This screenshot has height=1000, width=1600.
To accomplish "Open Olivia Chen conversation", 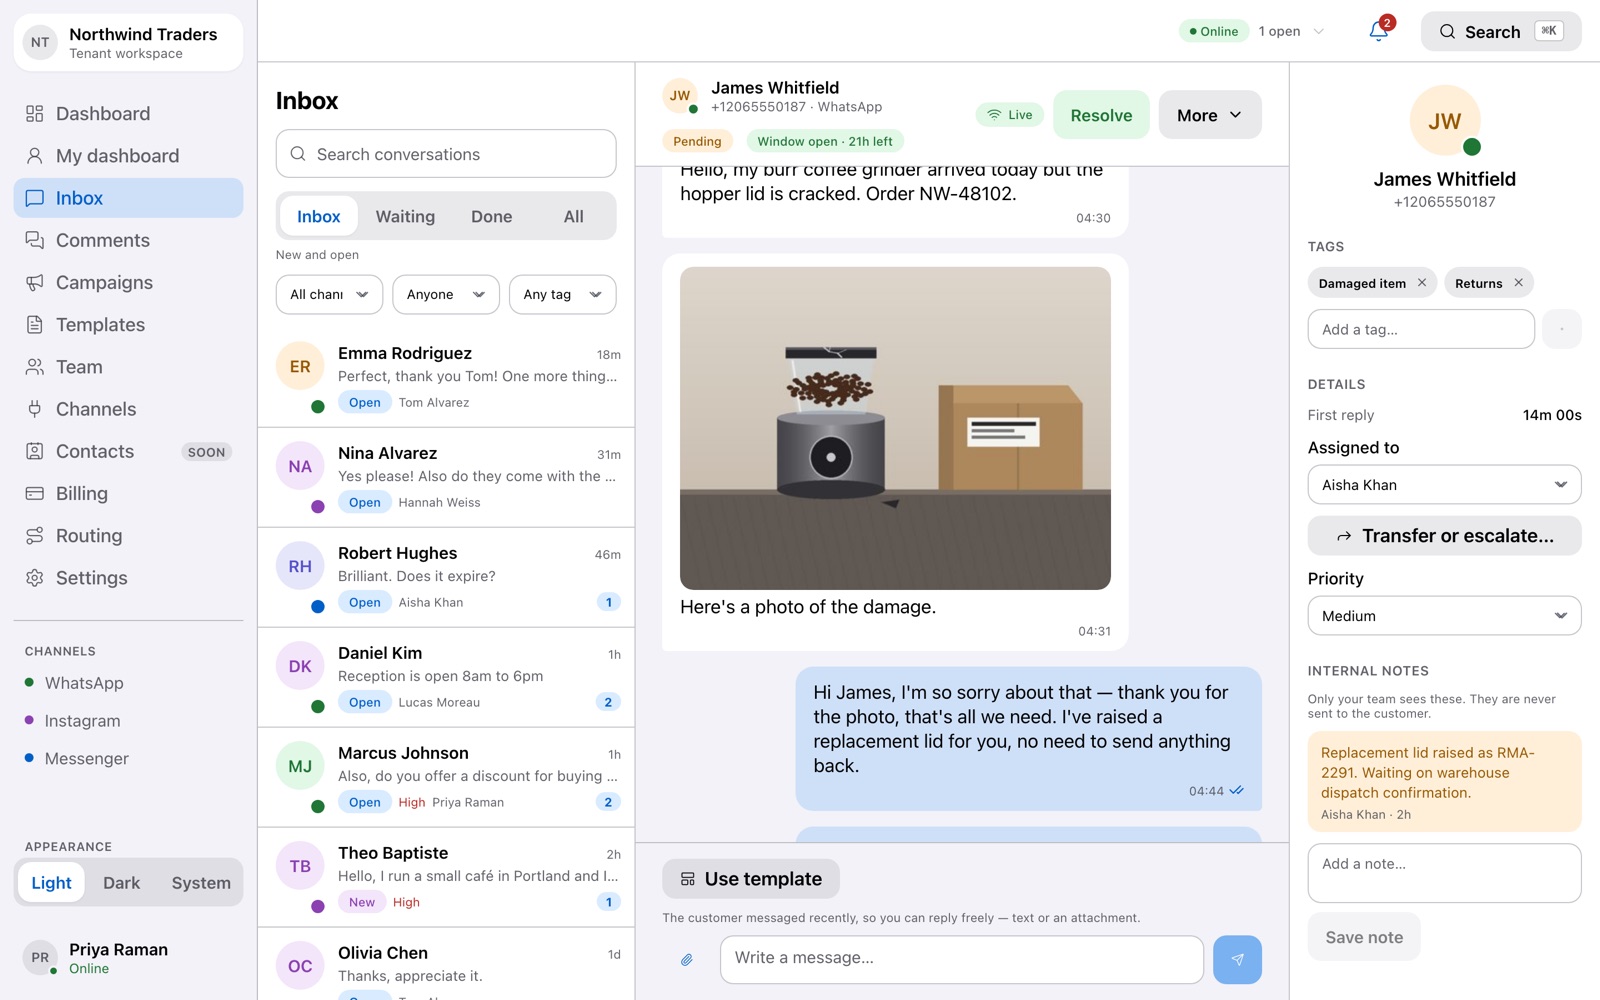I will [x=446, y=965].
